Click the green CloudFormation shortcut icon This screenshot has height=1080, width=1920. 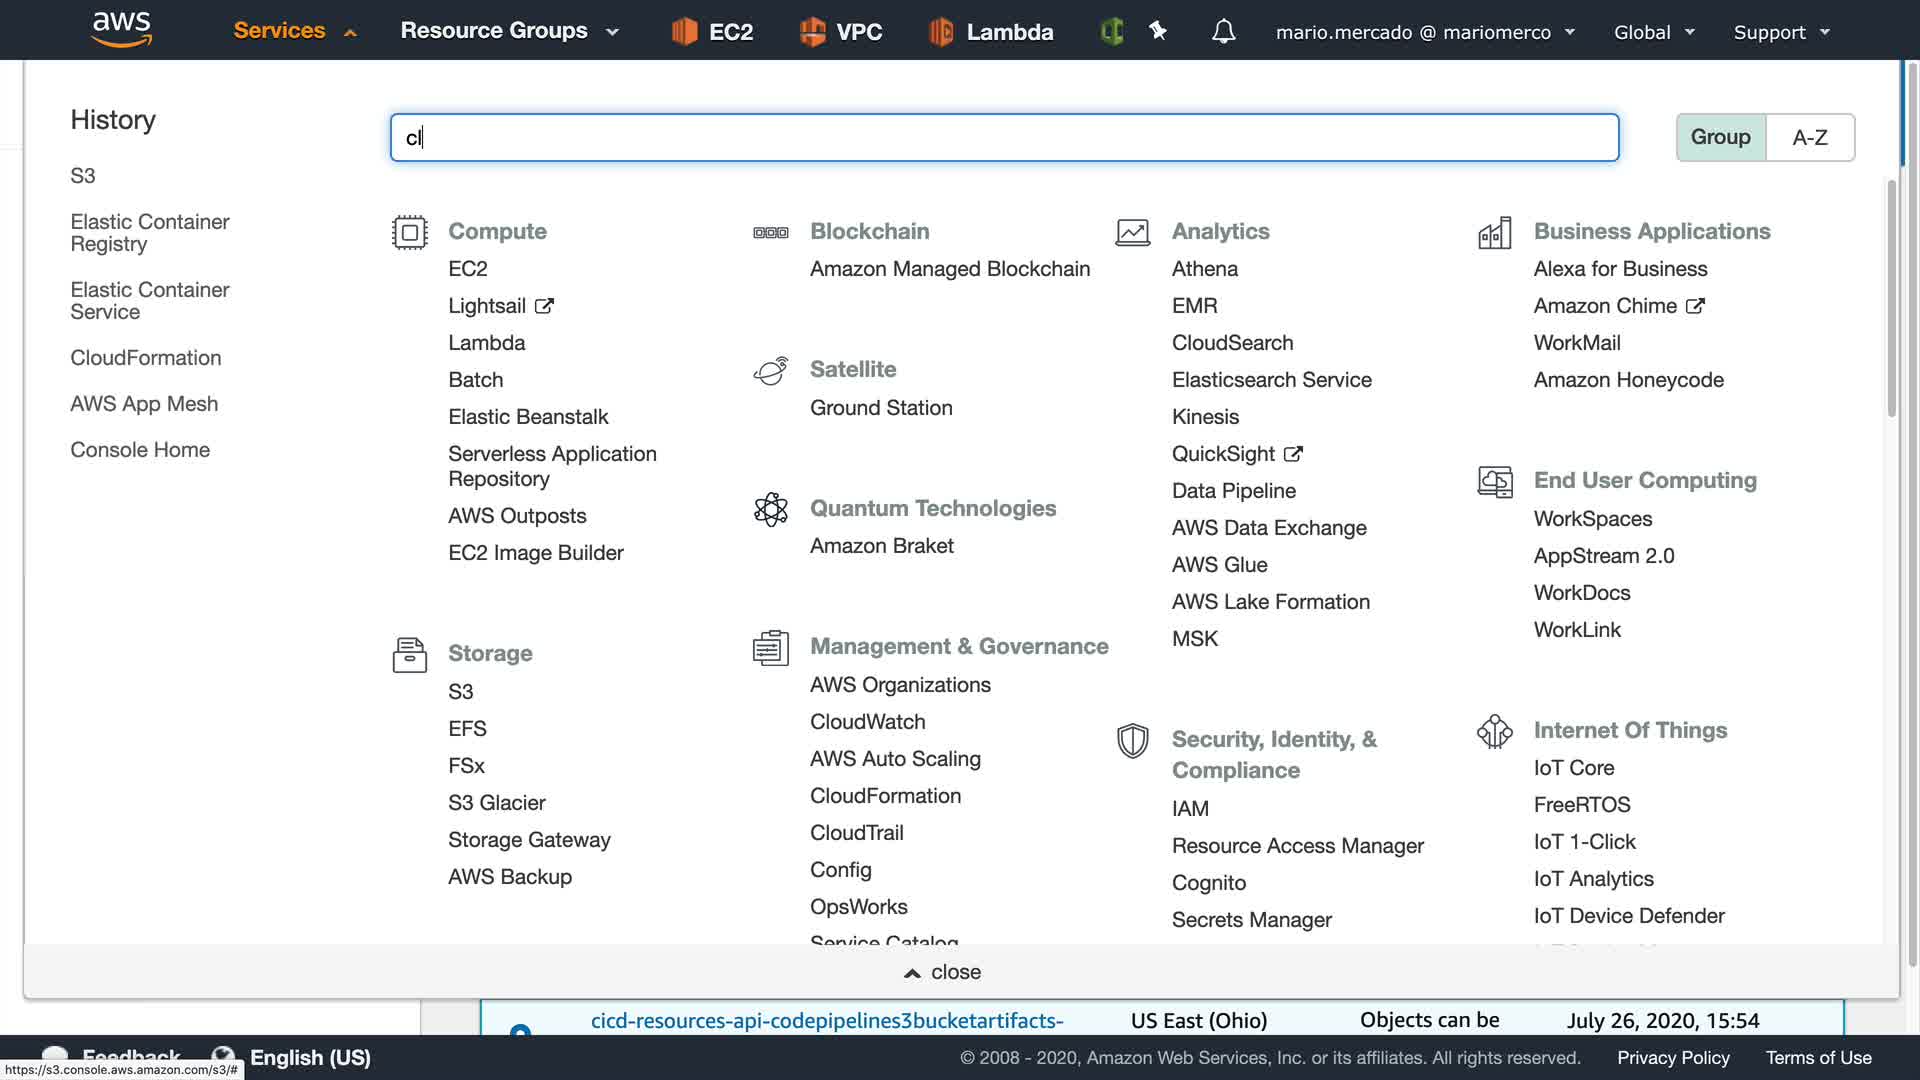coord(1112,32)
